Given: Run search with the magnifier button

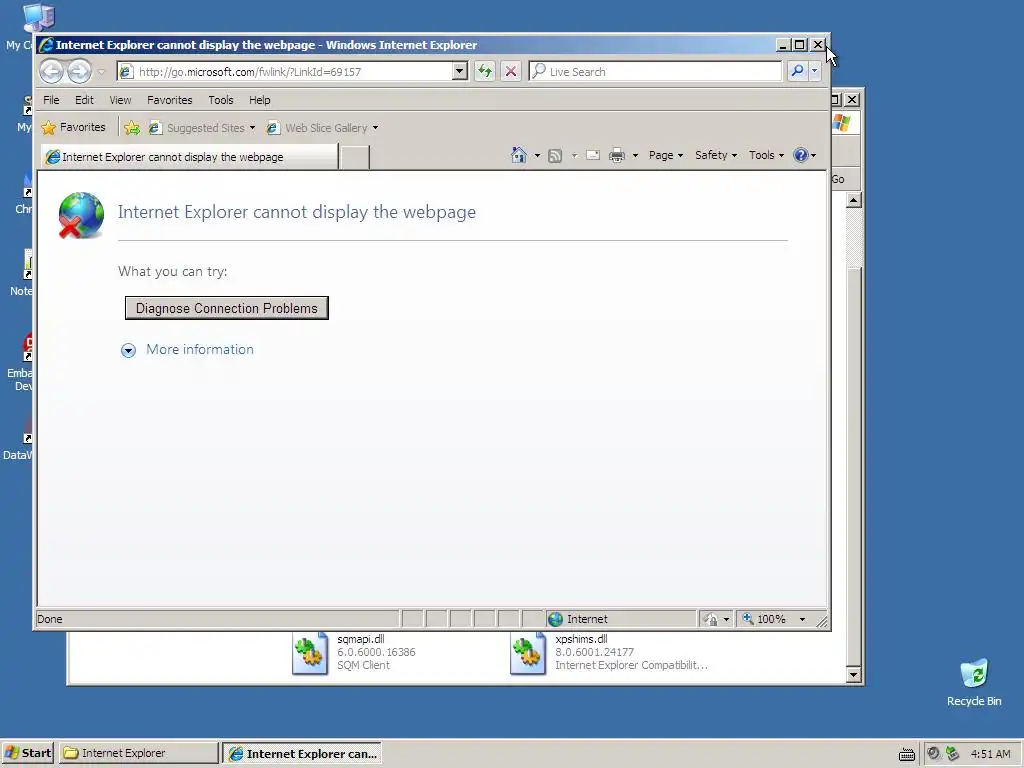Looking at the screenshot, I should click(797, 71).
